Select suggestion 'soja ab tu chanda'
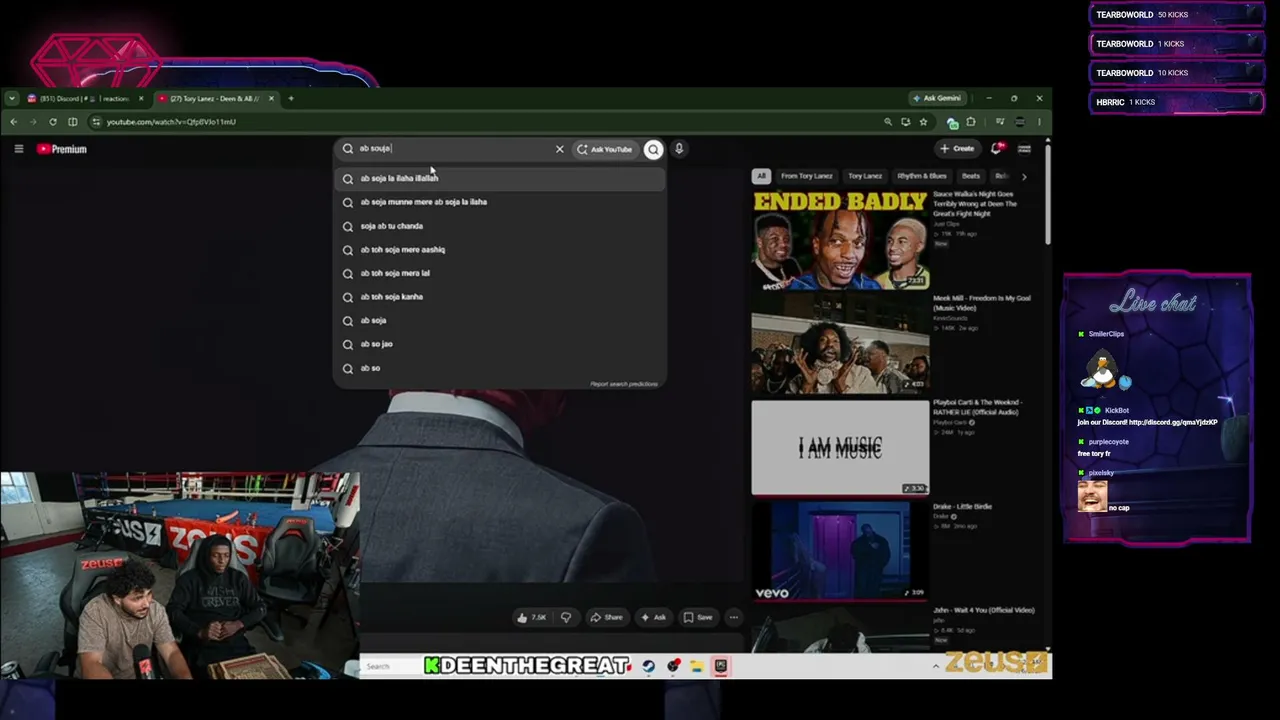1280x720 pixels. click(x=500, y=226)
